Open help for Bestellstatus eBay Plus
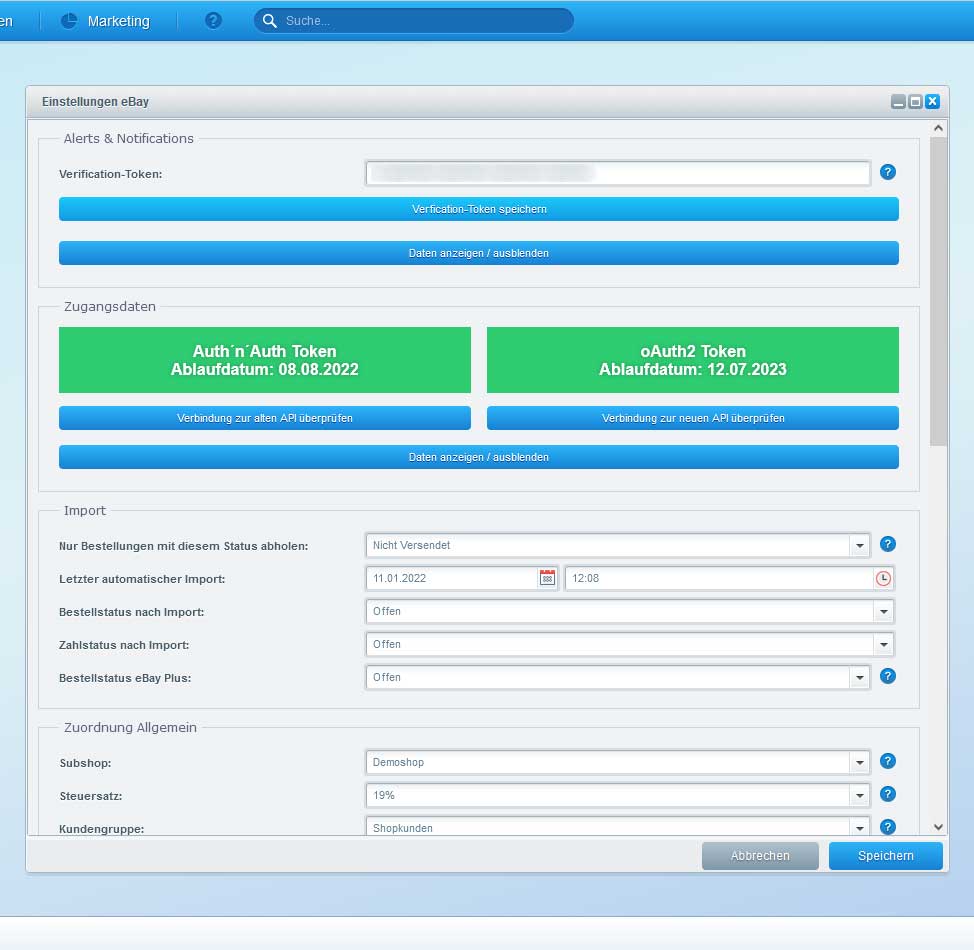Image resolution: width=974 pixels, height=950 pixels. point(888,676)
